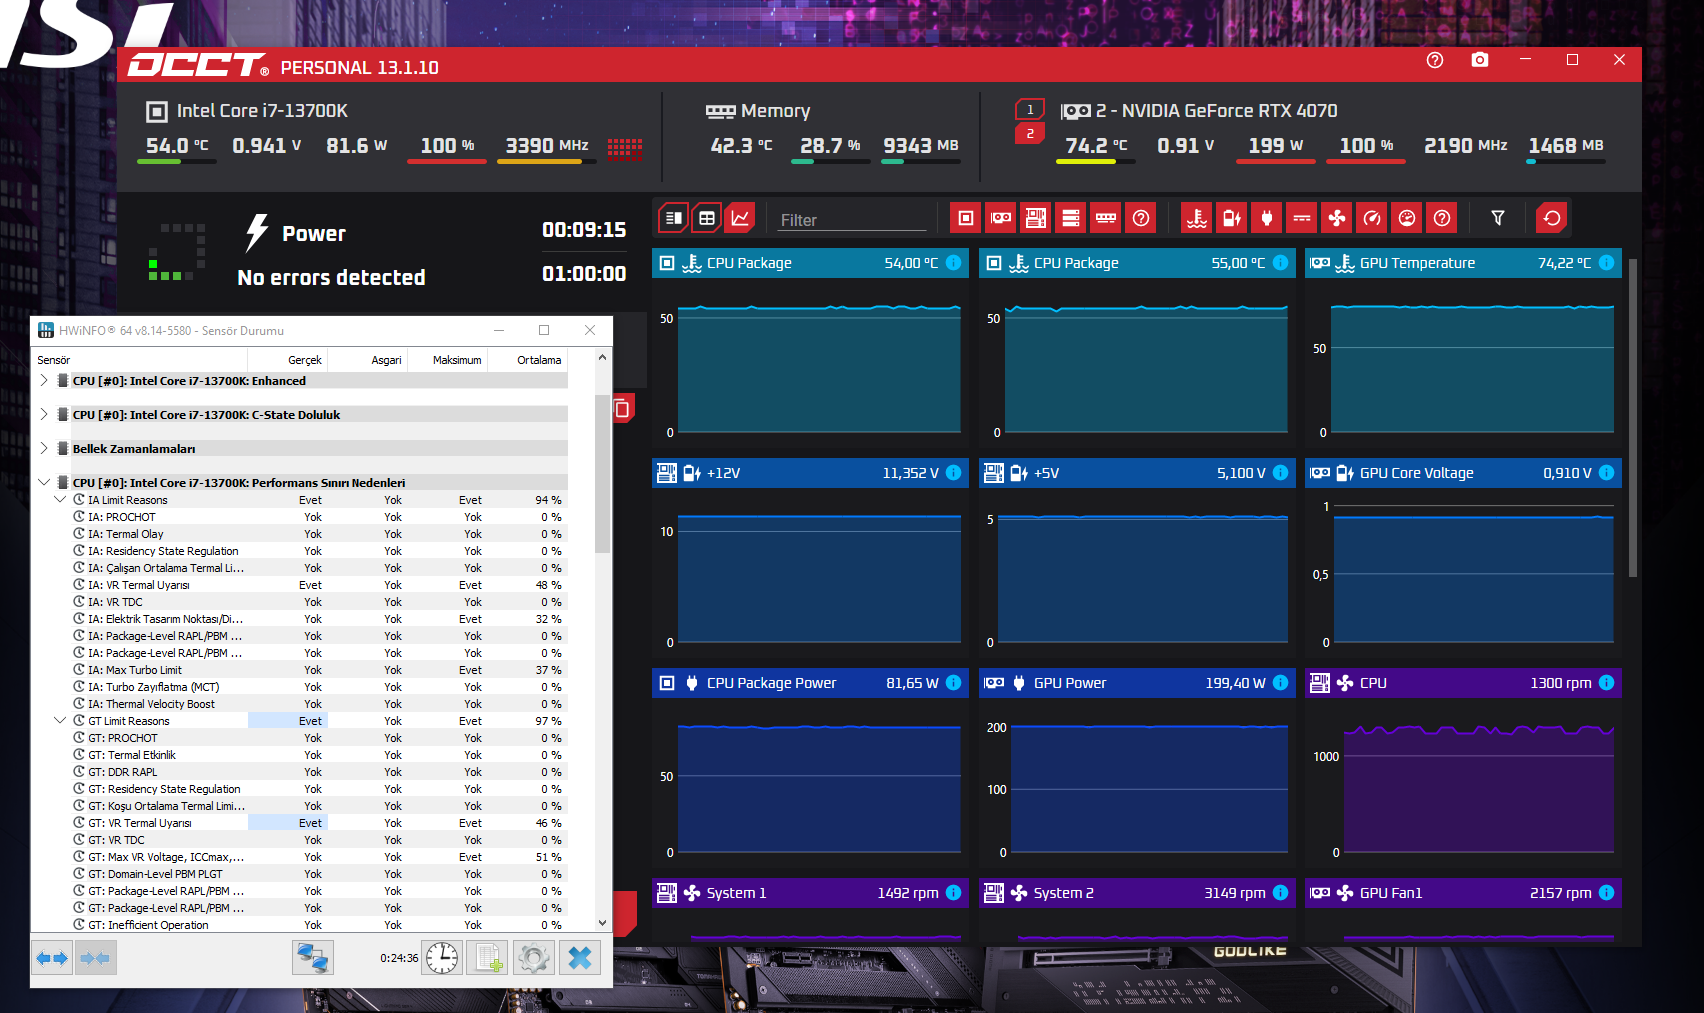The image size is (1704, 1013).
Task: Expand C-State Doluluk sensor group
Action: click(44, 415)
